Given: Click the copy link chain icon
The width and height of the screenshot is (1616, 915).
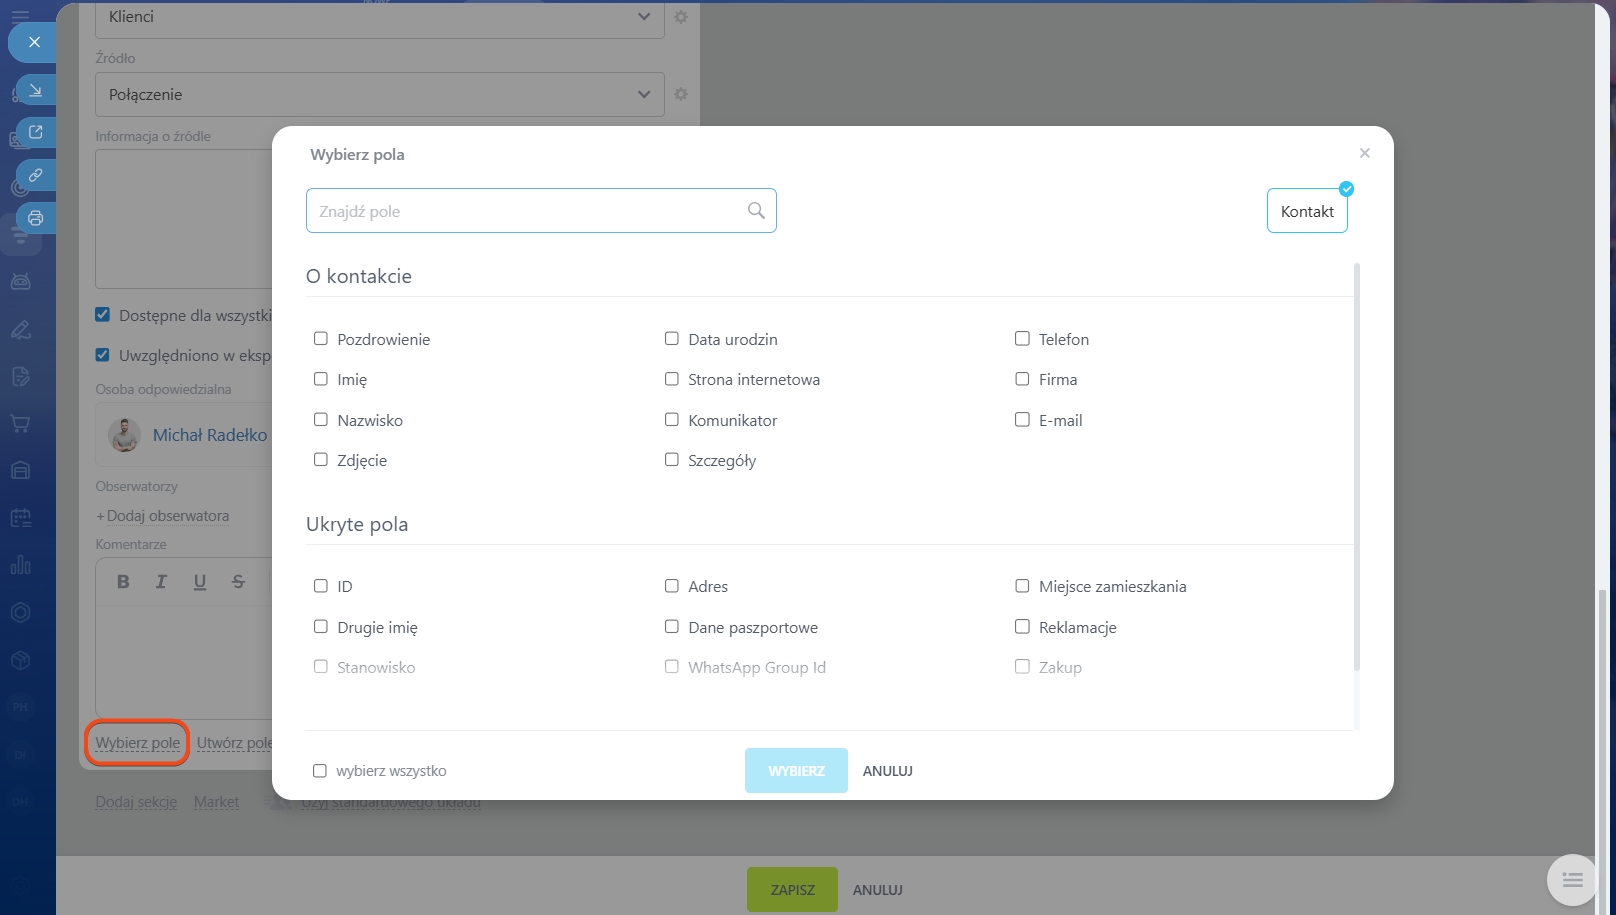Looking at the screenshot, I should click(x=36, y=175).
